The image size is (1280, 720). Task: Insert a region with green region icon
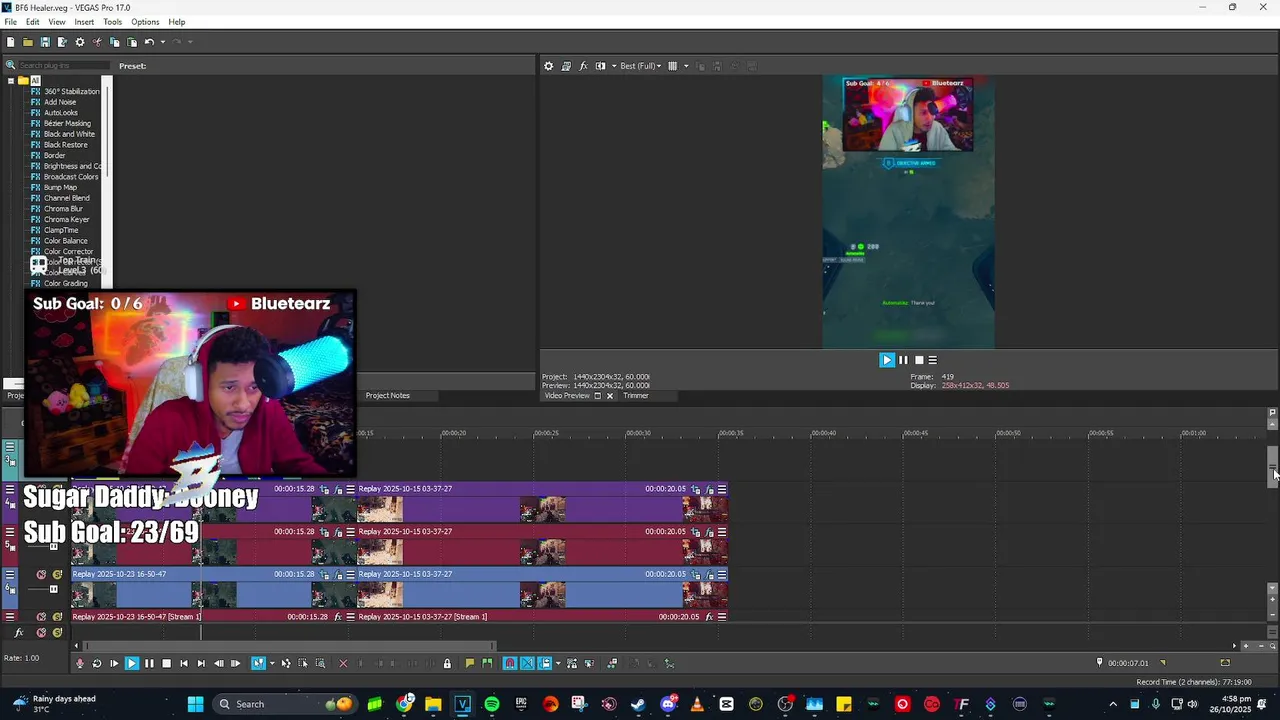coord(487,663)
